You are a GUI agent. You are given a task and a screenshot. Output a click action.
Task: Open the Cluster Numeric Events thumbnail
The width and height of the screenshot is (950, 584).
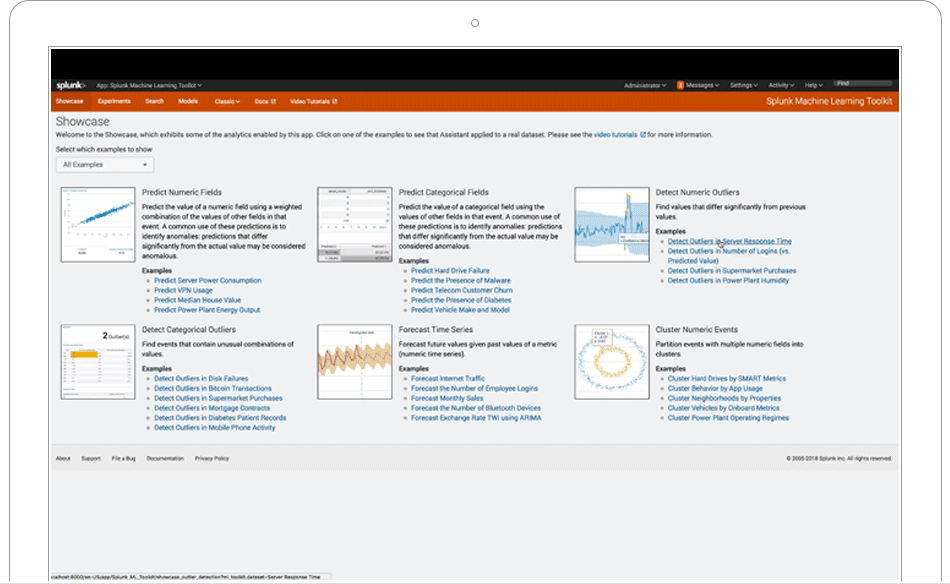tap(612, 362)
